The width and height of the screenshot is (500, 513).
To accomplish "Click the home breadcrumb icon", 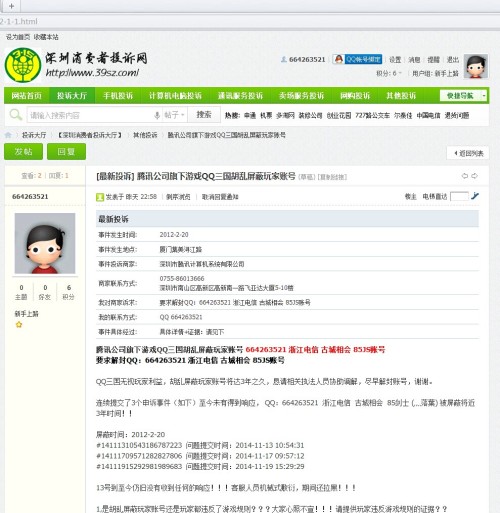I will pyautogui.click(x=8, y=135).
